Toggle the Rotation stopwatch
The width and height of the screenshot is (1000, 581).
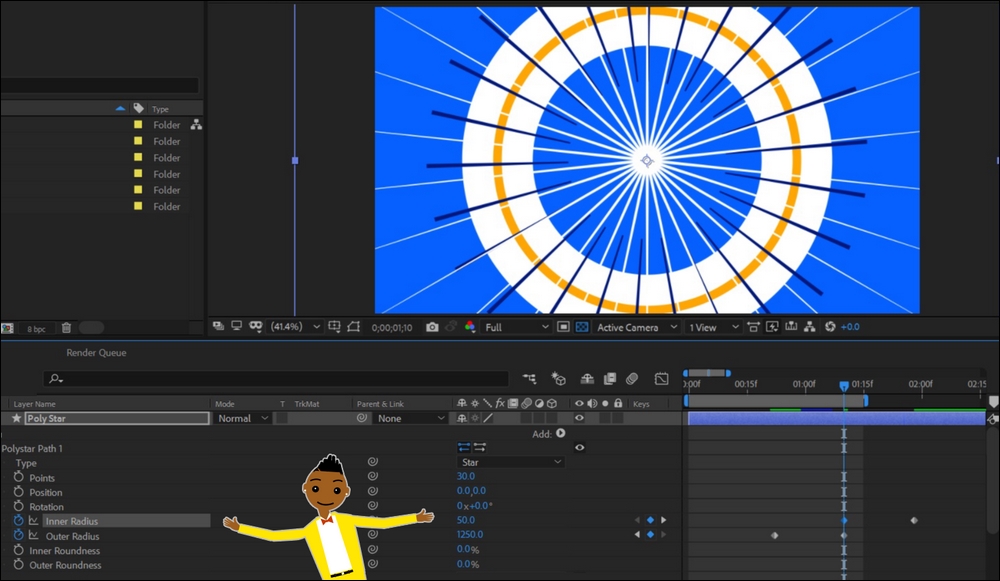click(18, 506)
